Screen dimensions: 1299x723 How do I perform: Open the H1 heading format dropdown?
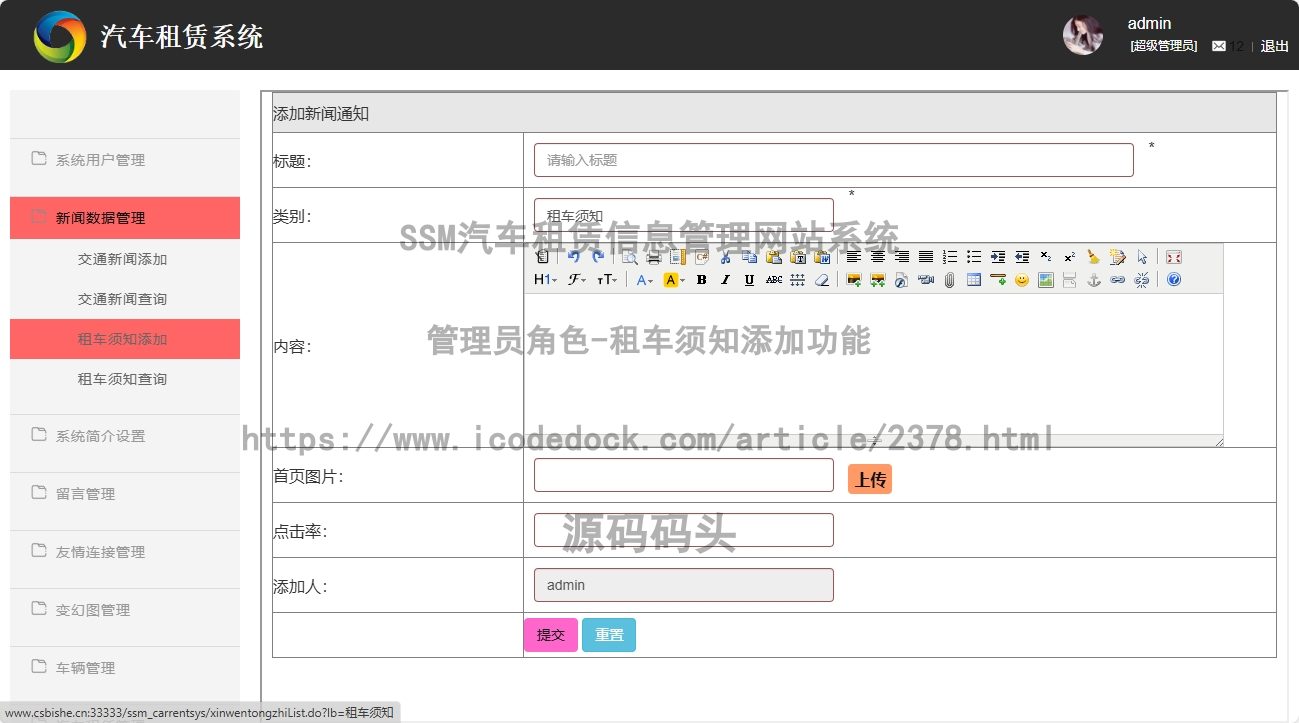pyautogui.click(x=546, y=280)
